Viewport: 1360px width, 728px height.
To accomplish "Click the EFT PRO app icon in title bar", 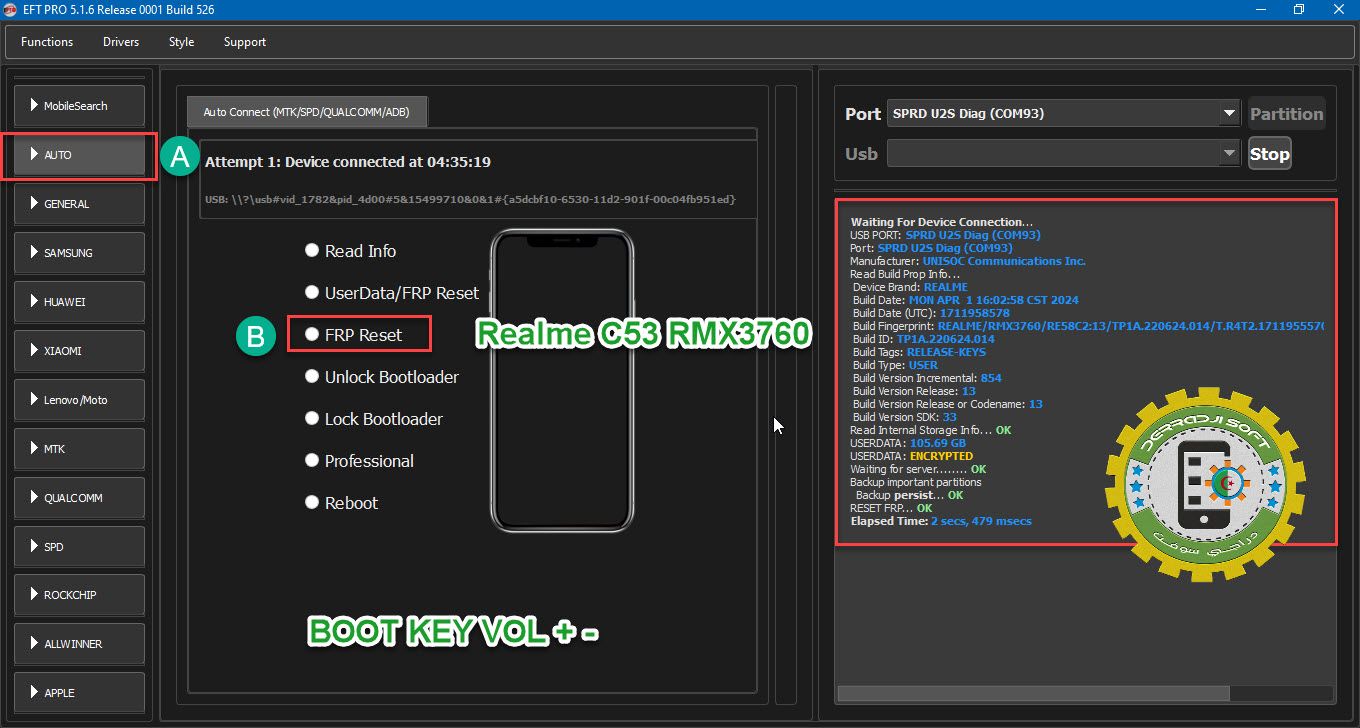I will (x=12, y=10).
